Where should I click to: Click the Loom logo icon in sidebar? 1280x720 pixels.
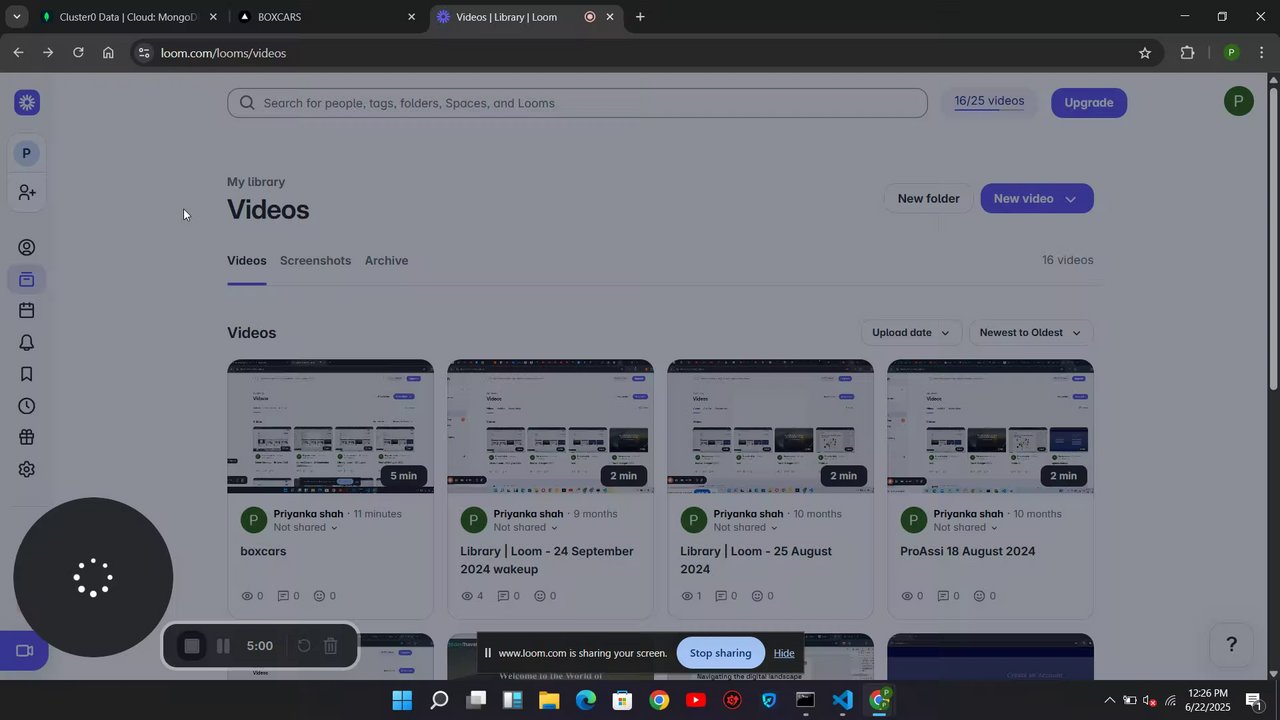pyautogui.click(x=27, y=103)
